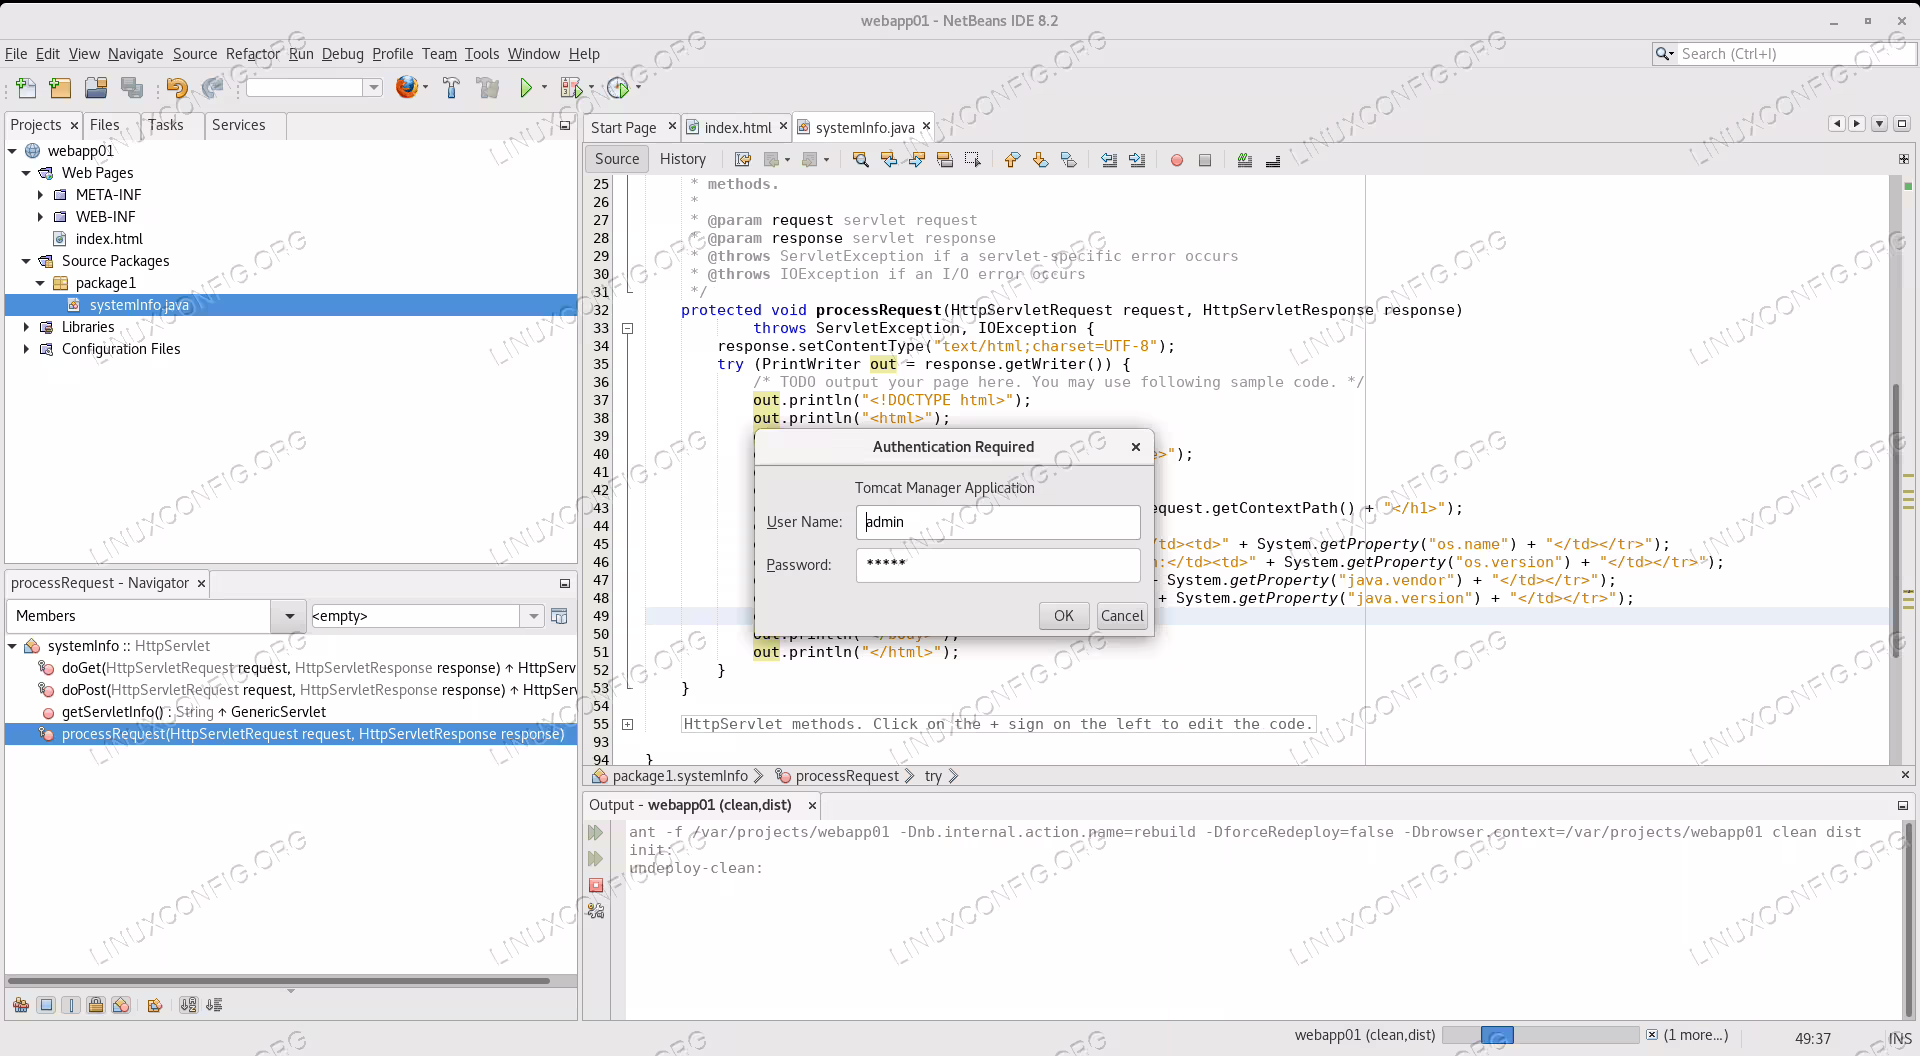Screen dimensions: 1920x1056
Task: Click the Firefox browser selector icon
Action: click(x=406, y=88)
